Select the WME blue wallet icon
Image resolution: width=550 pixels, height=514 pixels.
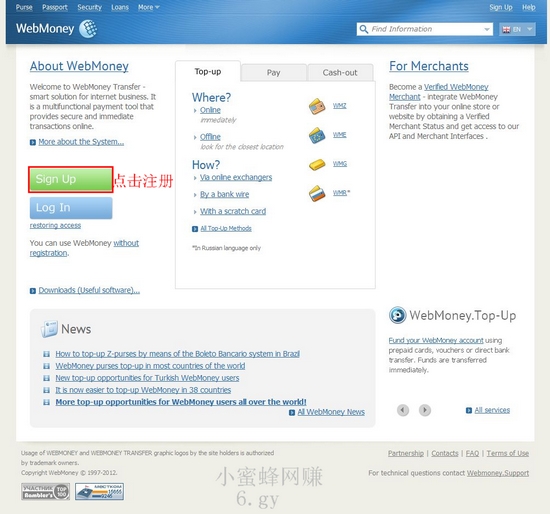317,135
